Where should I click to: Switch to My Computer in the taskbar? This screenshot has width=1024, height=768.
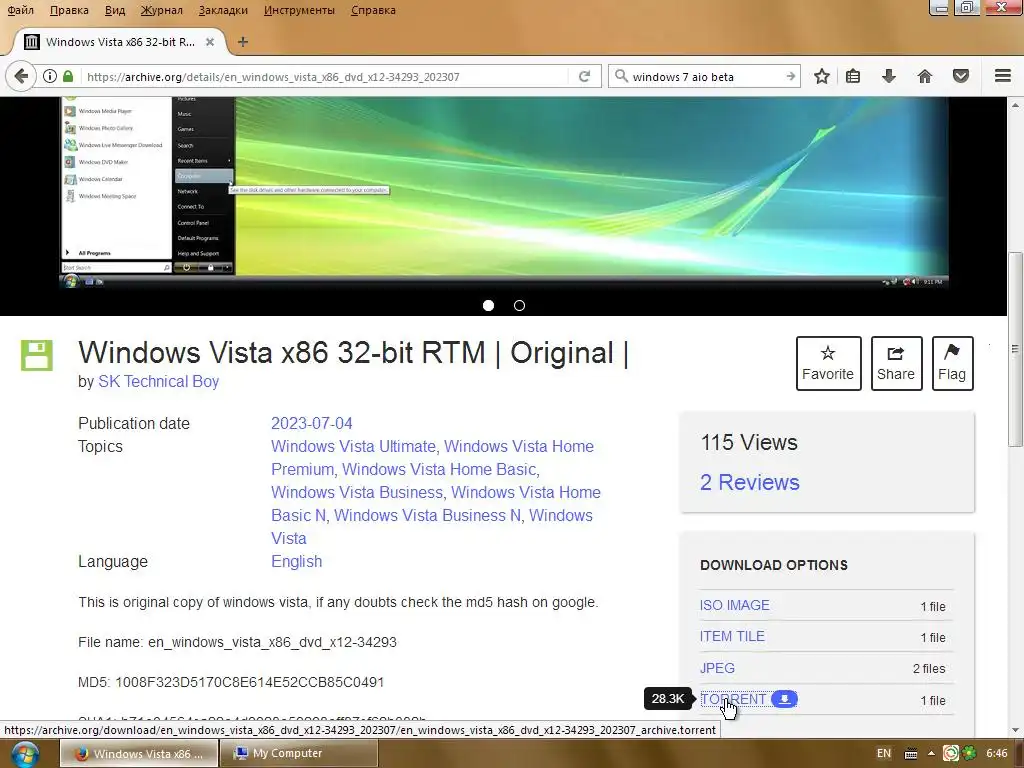[x=298, y=754]
